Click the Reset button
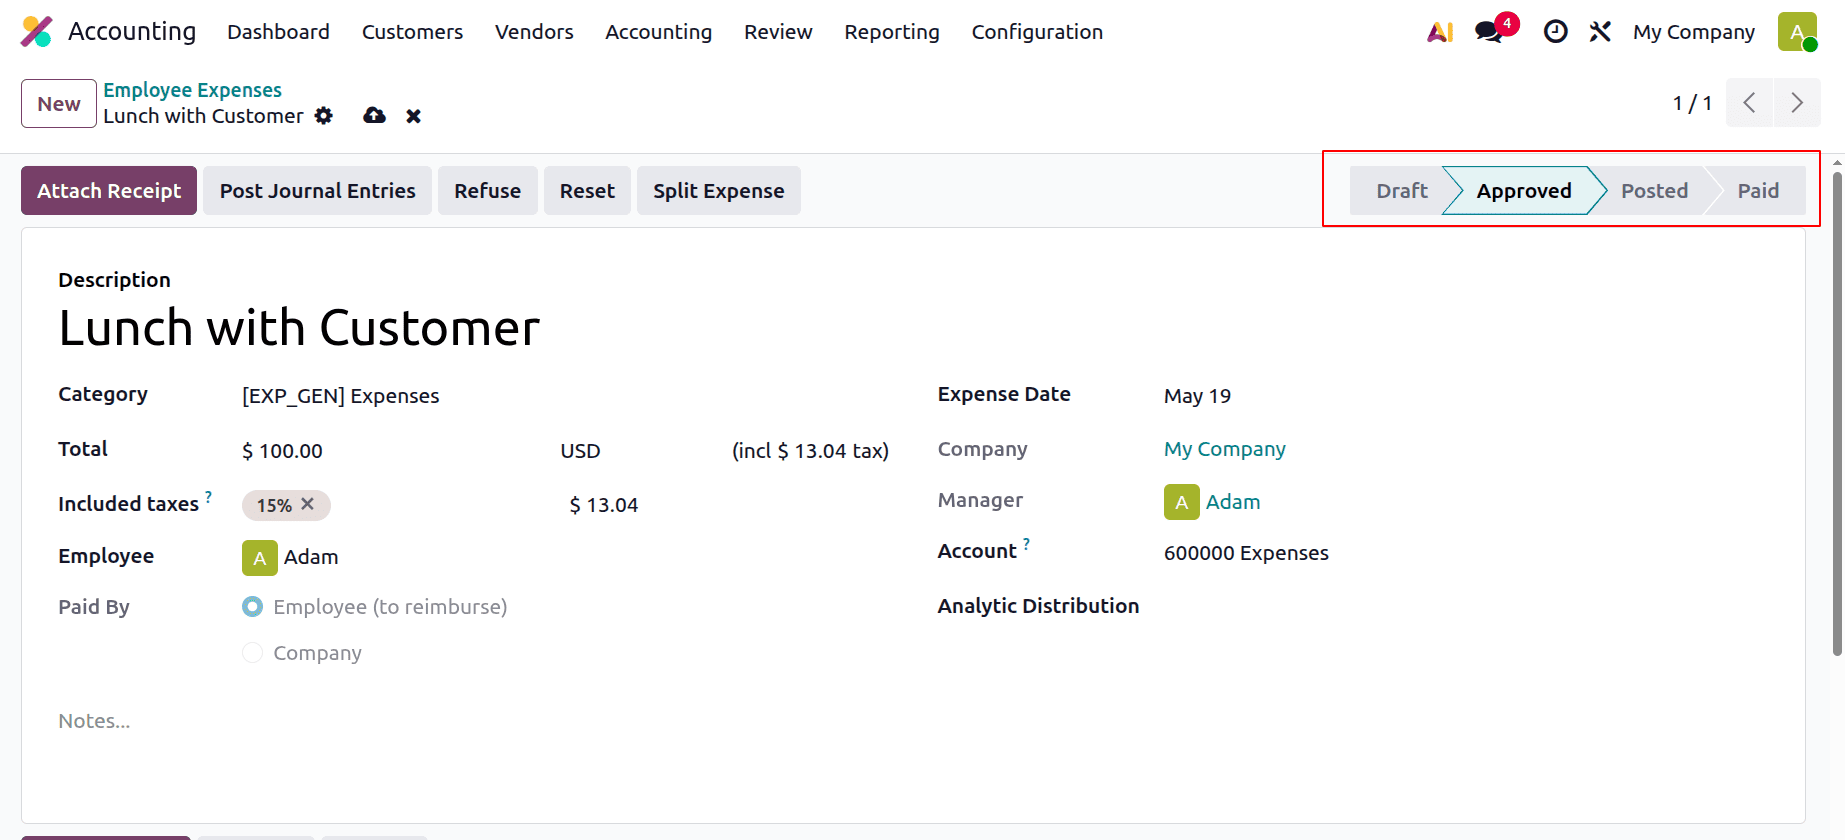This screenshot has width=1845, height=840. point(587,191)
